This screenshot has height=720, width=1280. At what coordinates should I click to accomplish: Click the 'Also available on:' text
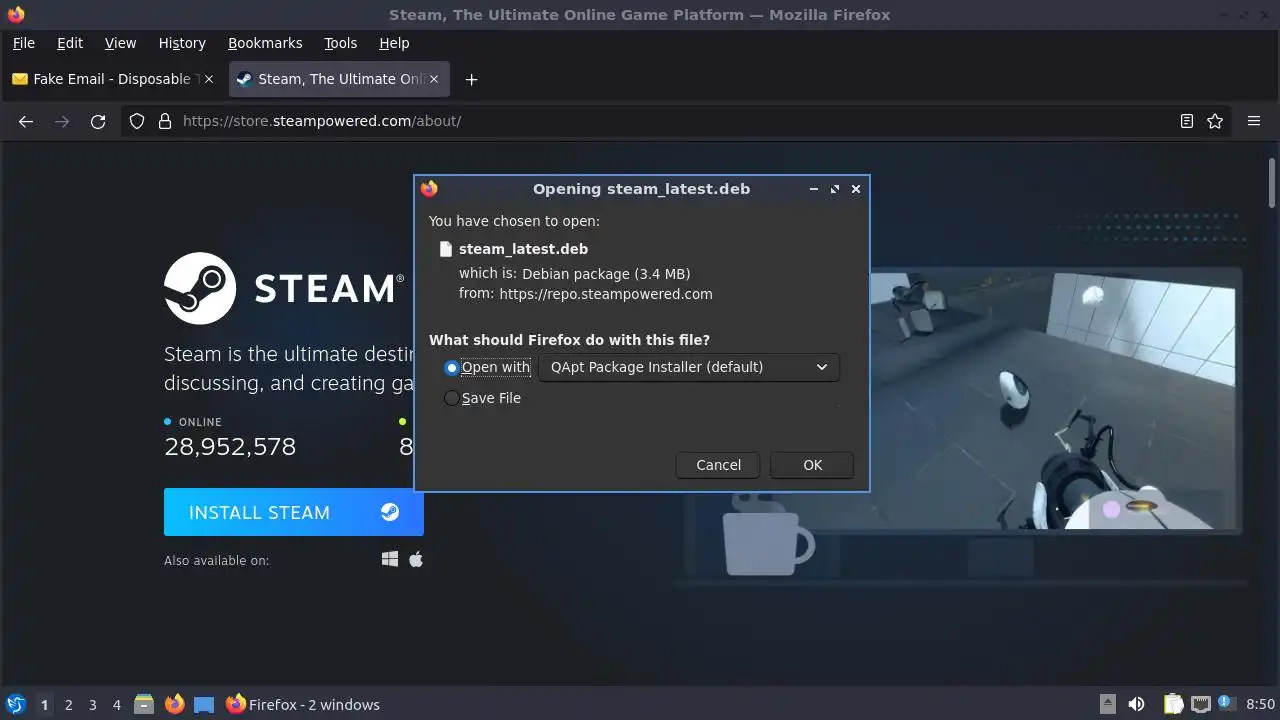click(x=216, y=560)
